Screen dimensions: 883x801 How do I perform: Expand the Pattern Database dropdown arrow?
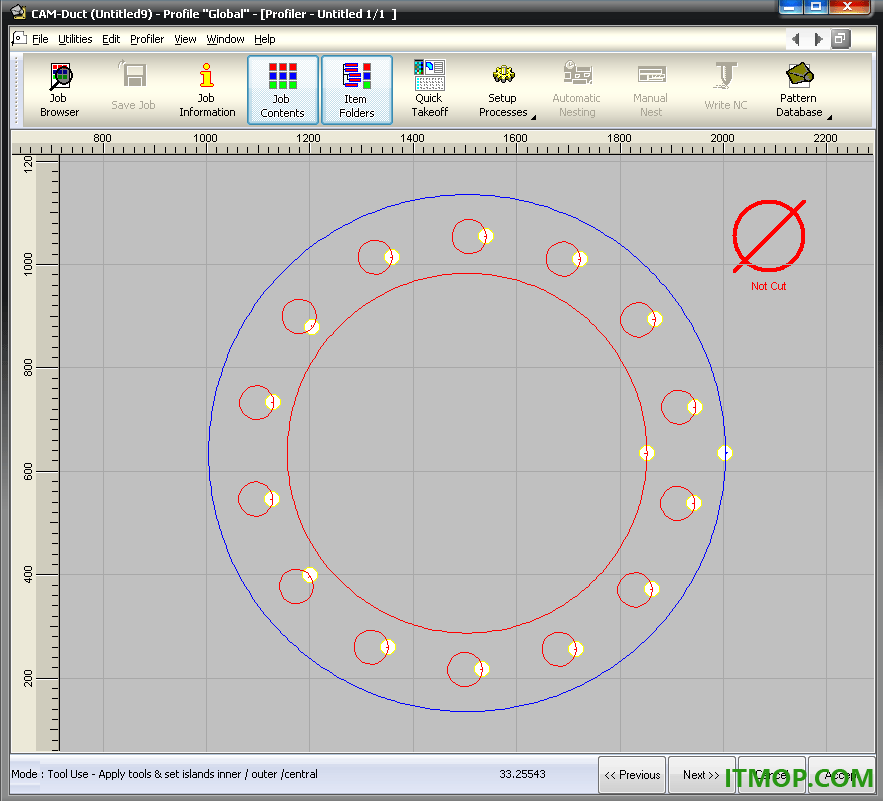829,117
